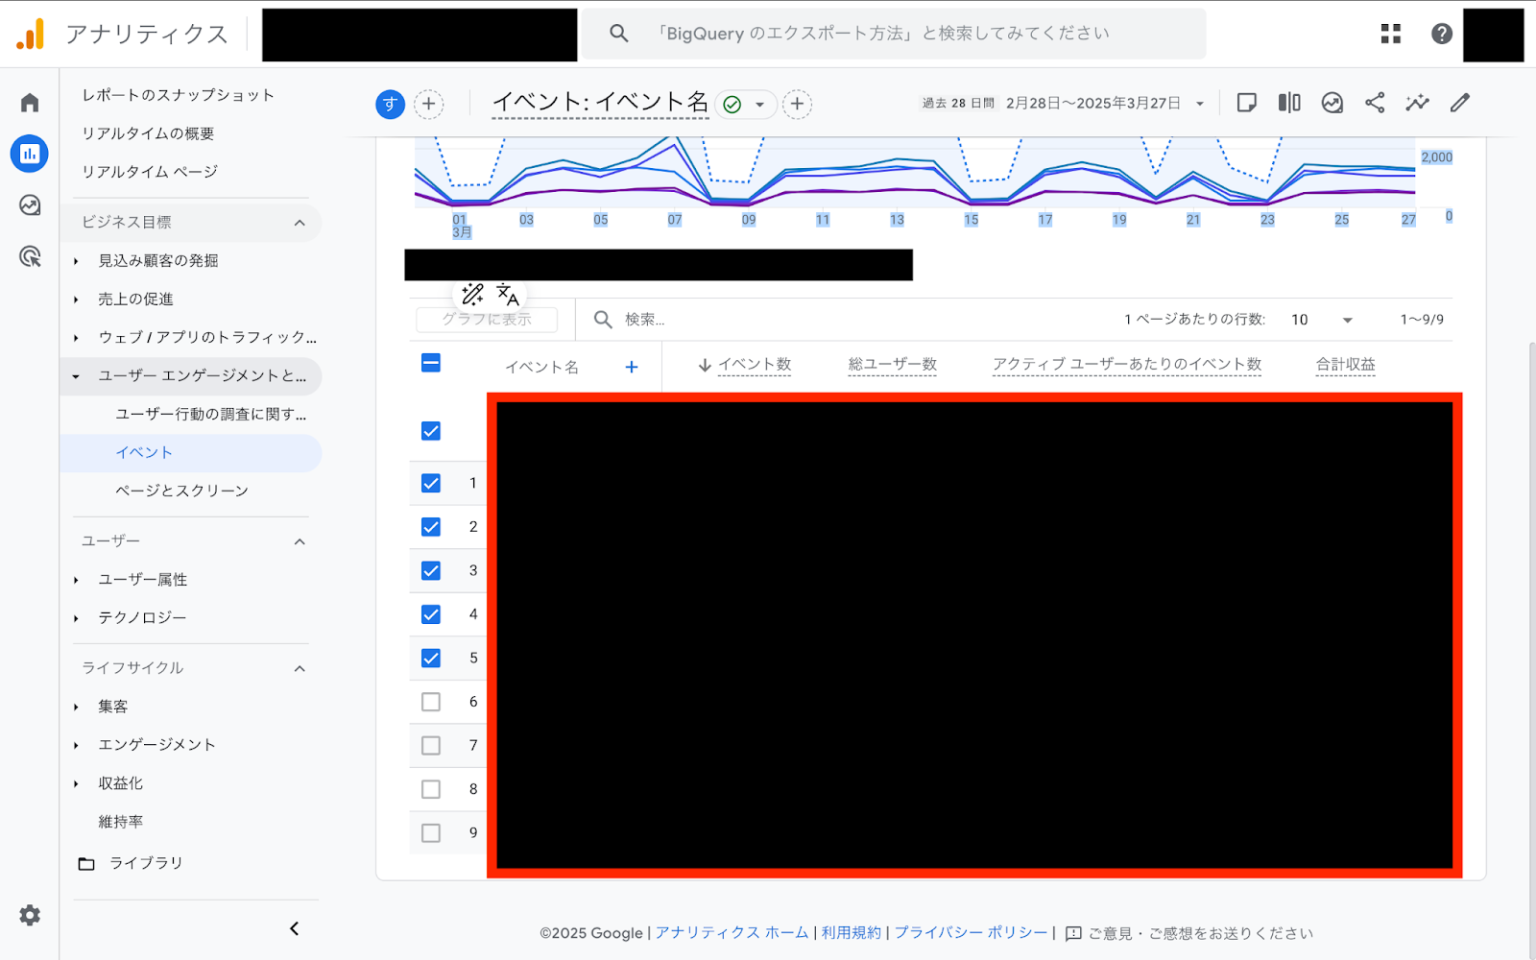1536x960 pixels.
Task: Open the report snapshot notes icon
Action: [x=1246, y=102]
